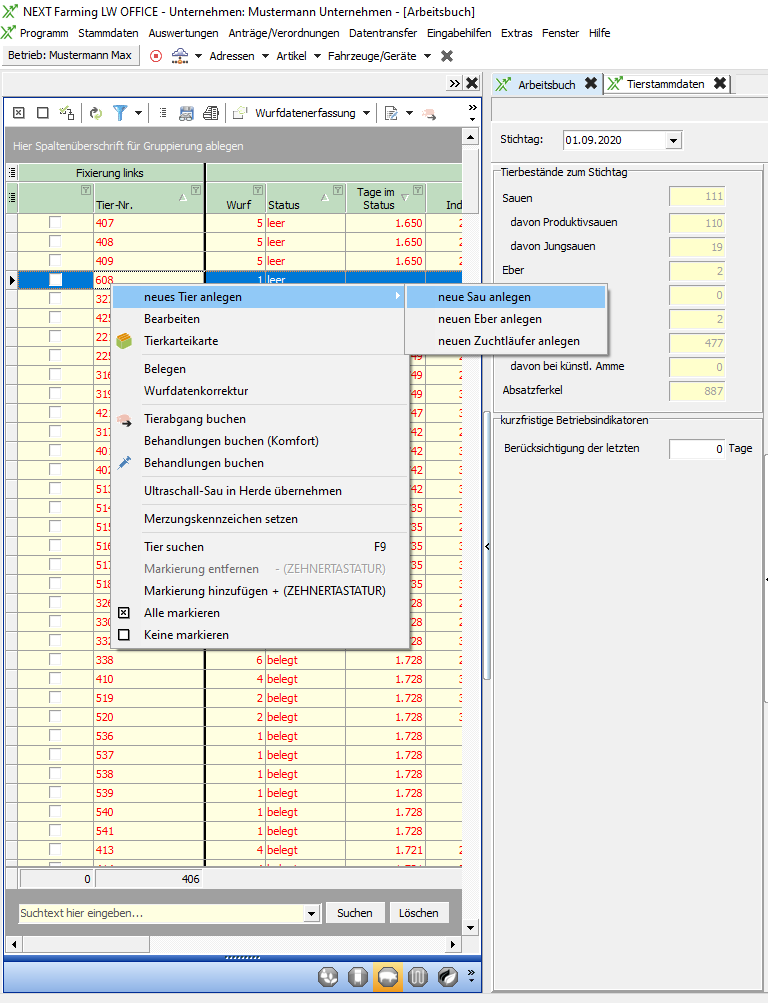Click the refresh icon in grid toolbar
The image size is (768, 1003).
pos(96,113)
